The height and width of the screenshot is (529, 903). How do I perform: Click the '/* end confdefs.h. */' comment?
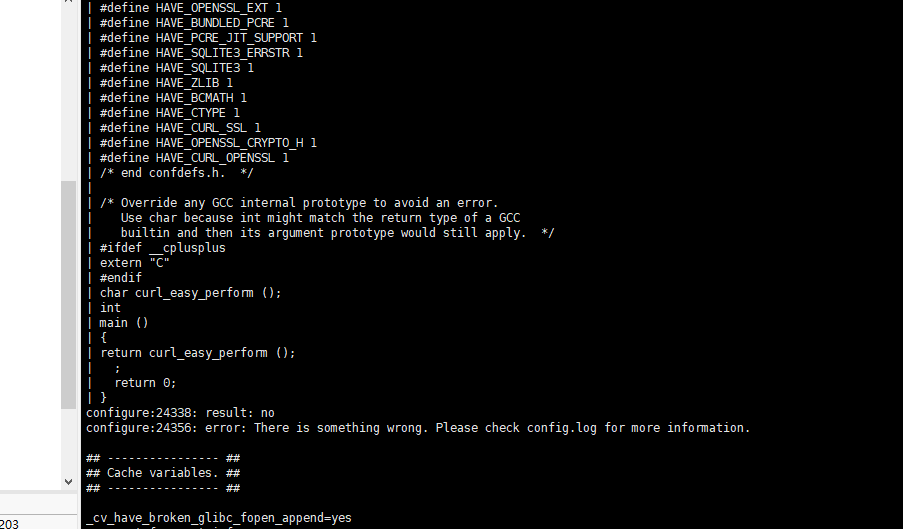pos(176,173)
